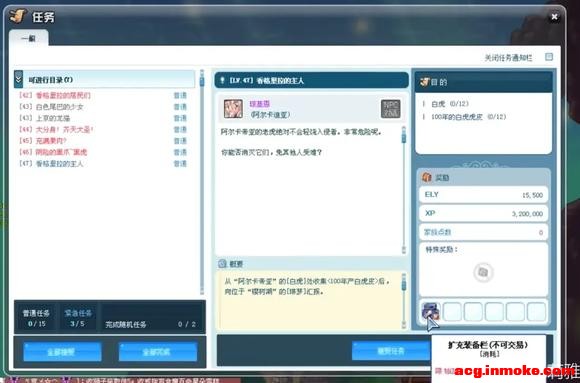580x383 pixels.
Task: Click the 全部接受 accept all button
Action: [62, 352]
